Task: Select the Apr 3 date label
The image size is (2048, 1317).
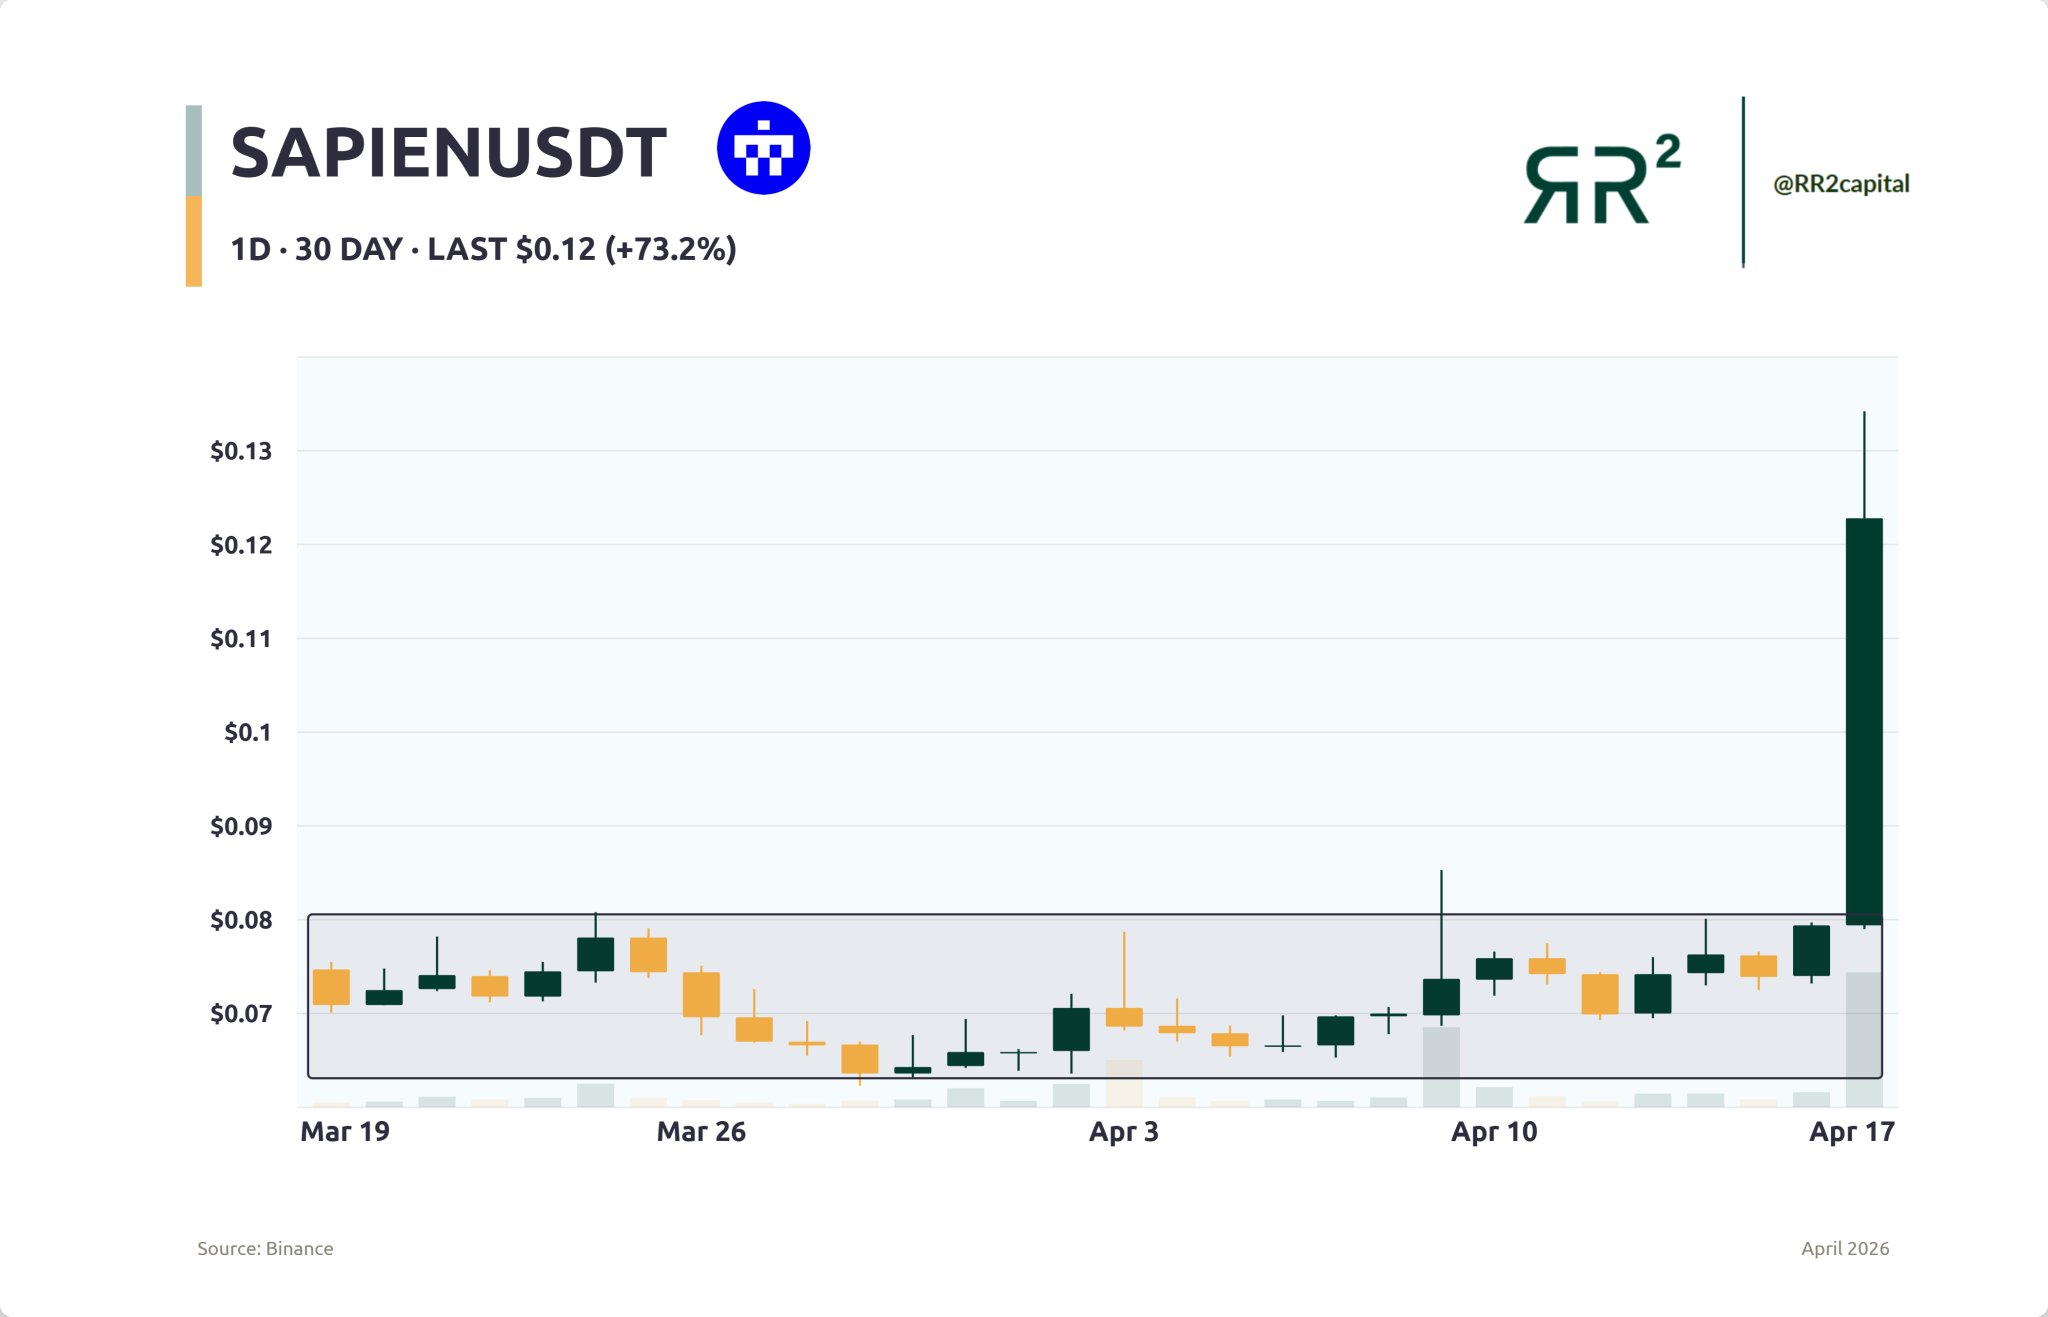Action: 1123,1132
